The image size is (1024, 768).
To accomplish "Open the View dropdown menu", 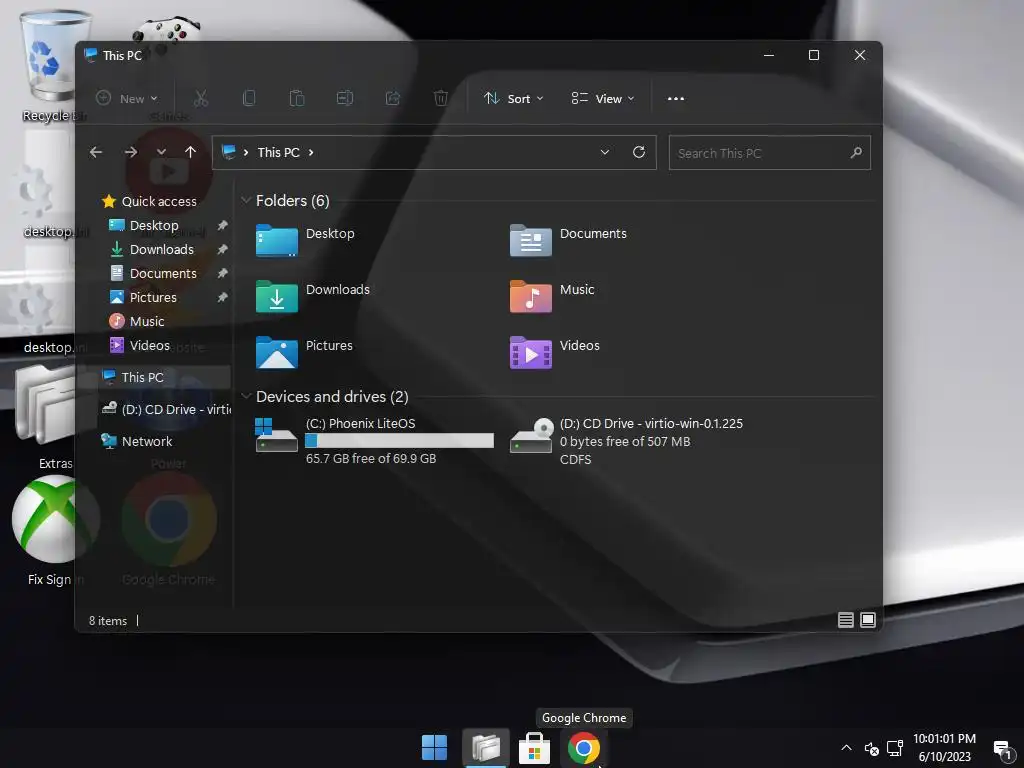I will [x=602, y=99].
